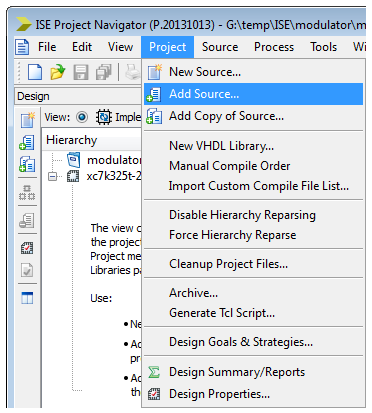Click the blue table-layout icon in Design sidebar
Screen dimensions: 372x413
[x=27, y=298]
